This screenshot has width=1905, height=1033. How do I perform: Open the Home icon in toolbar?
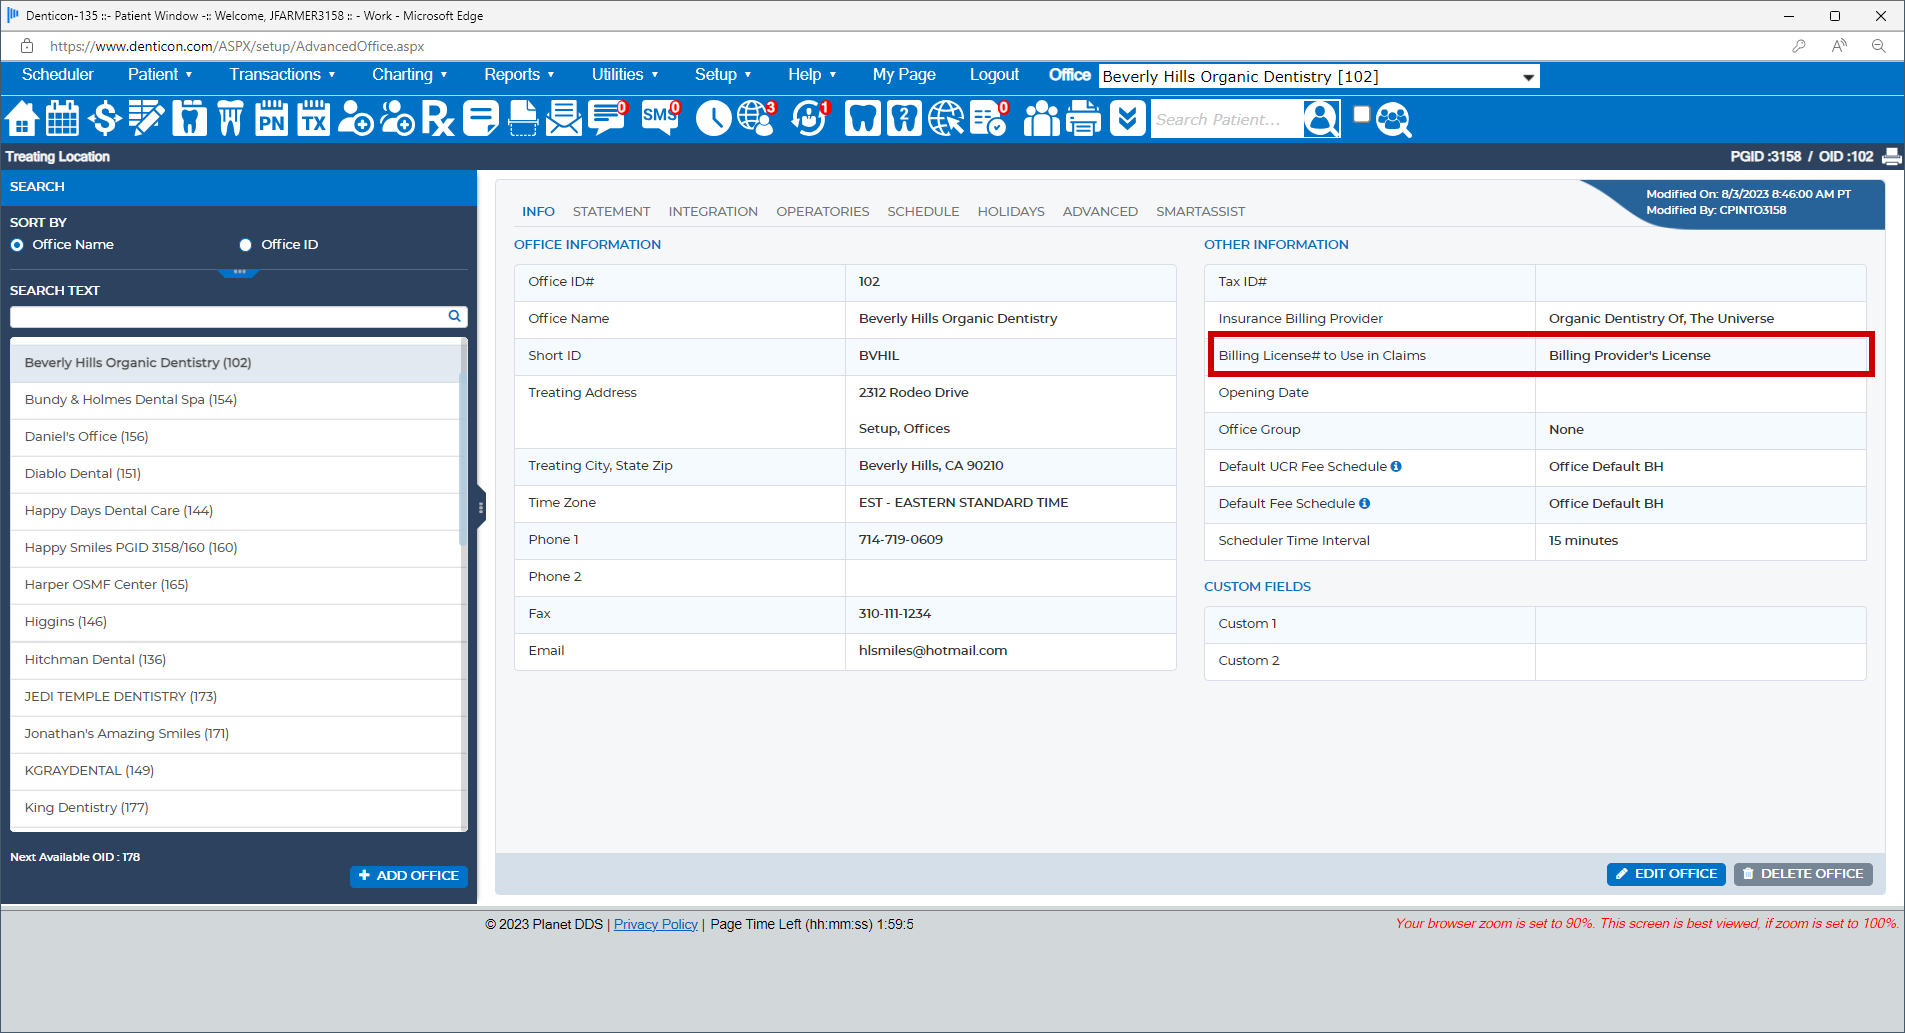(x=22, y=119)
